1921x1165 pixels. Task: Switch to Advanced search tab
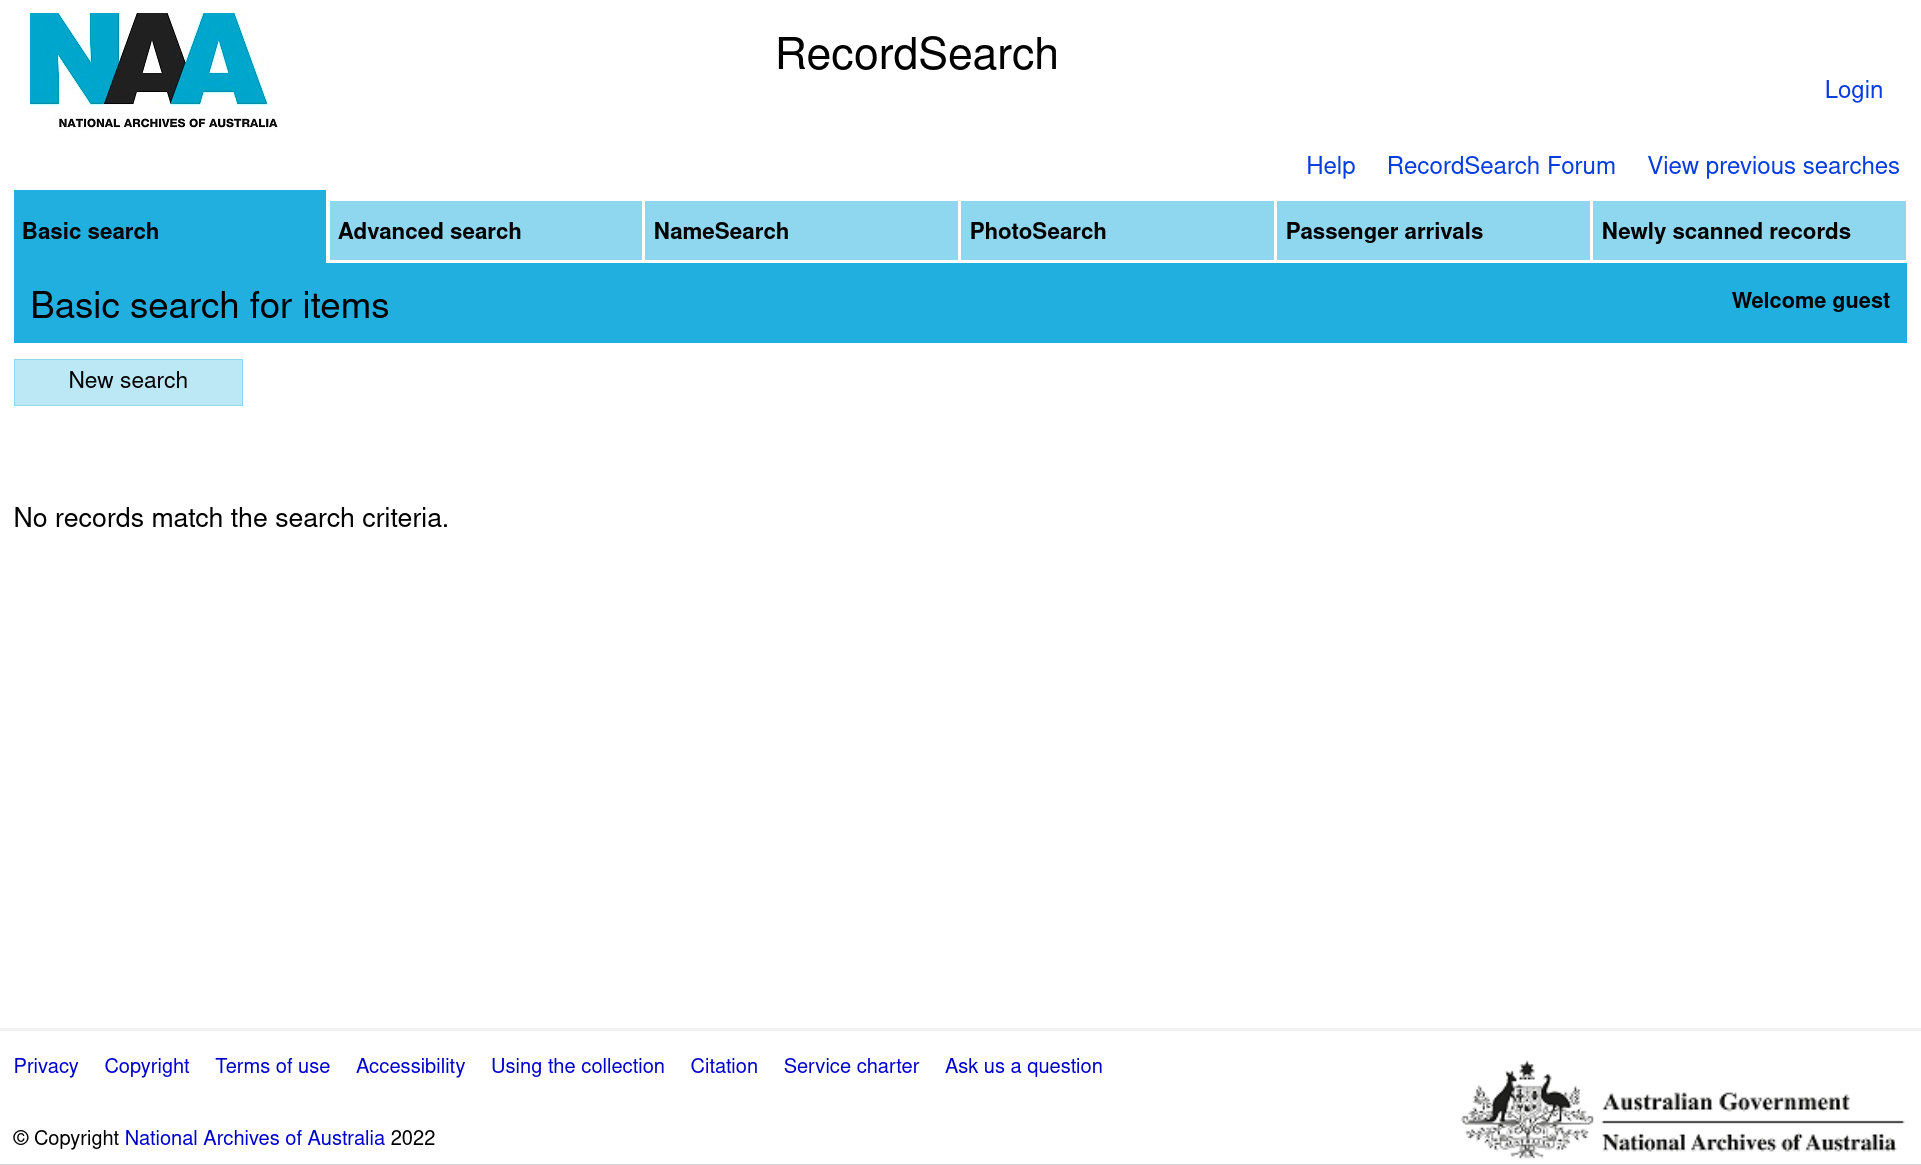[485, 231]
